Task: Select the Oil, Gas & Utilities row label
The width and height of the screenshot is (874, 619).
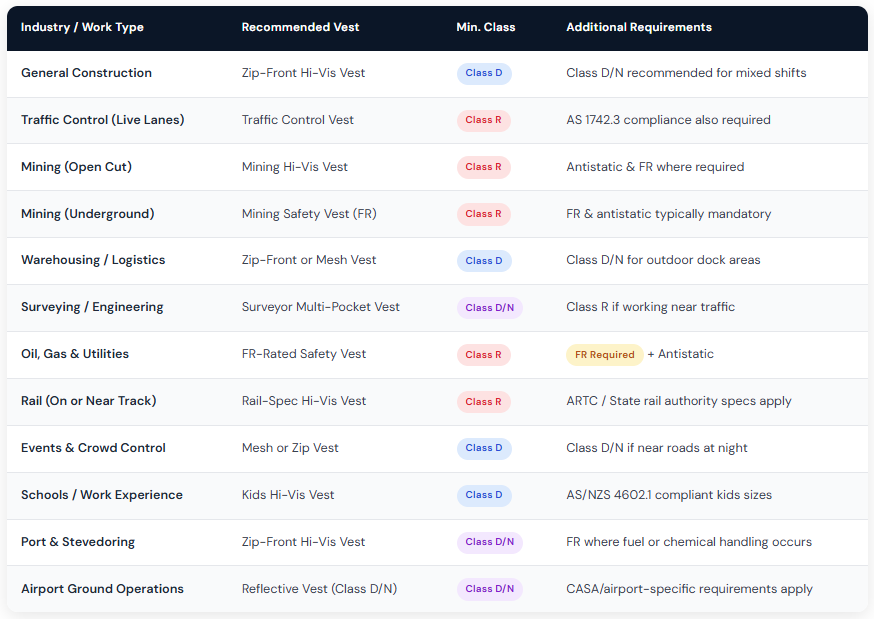Action: point(75,354)
